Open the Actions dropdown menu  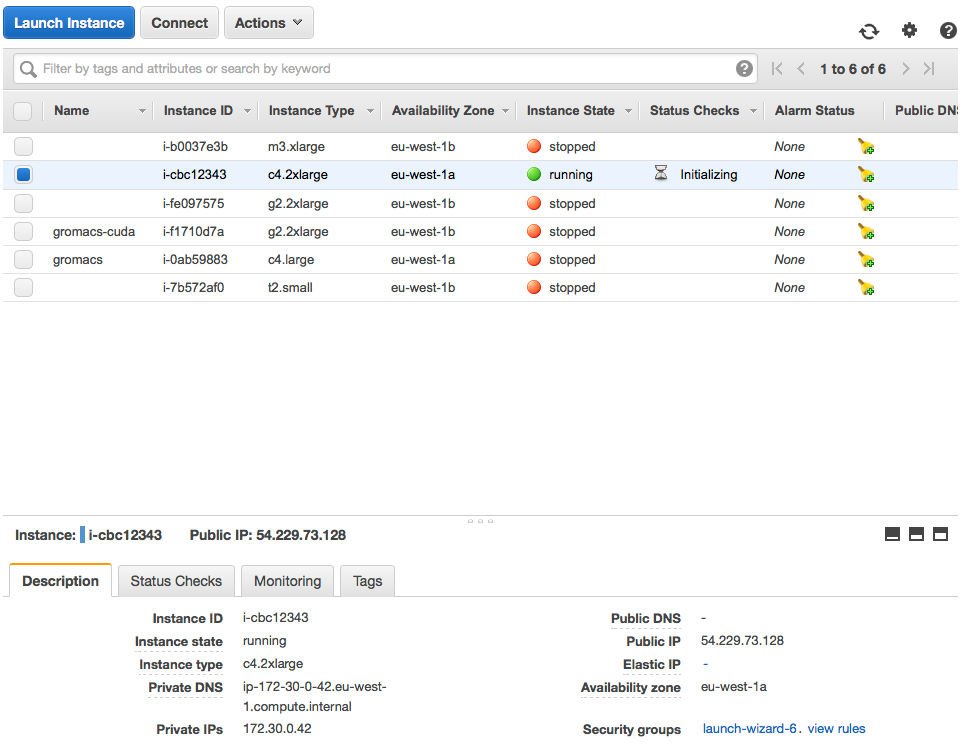pyautogui.click(x=269, y=23)
